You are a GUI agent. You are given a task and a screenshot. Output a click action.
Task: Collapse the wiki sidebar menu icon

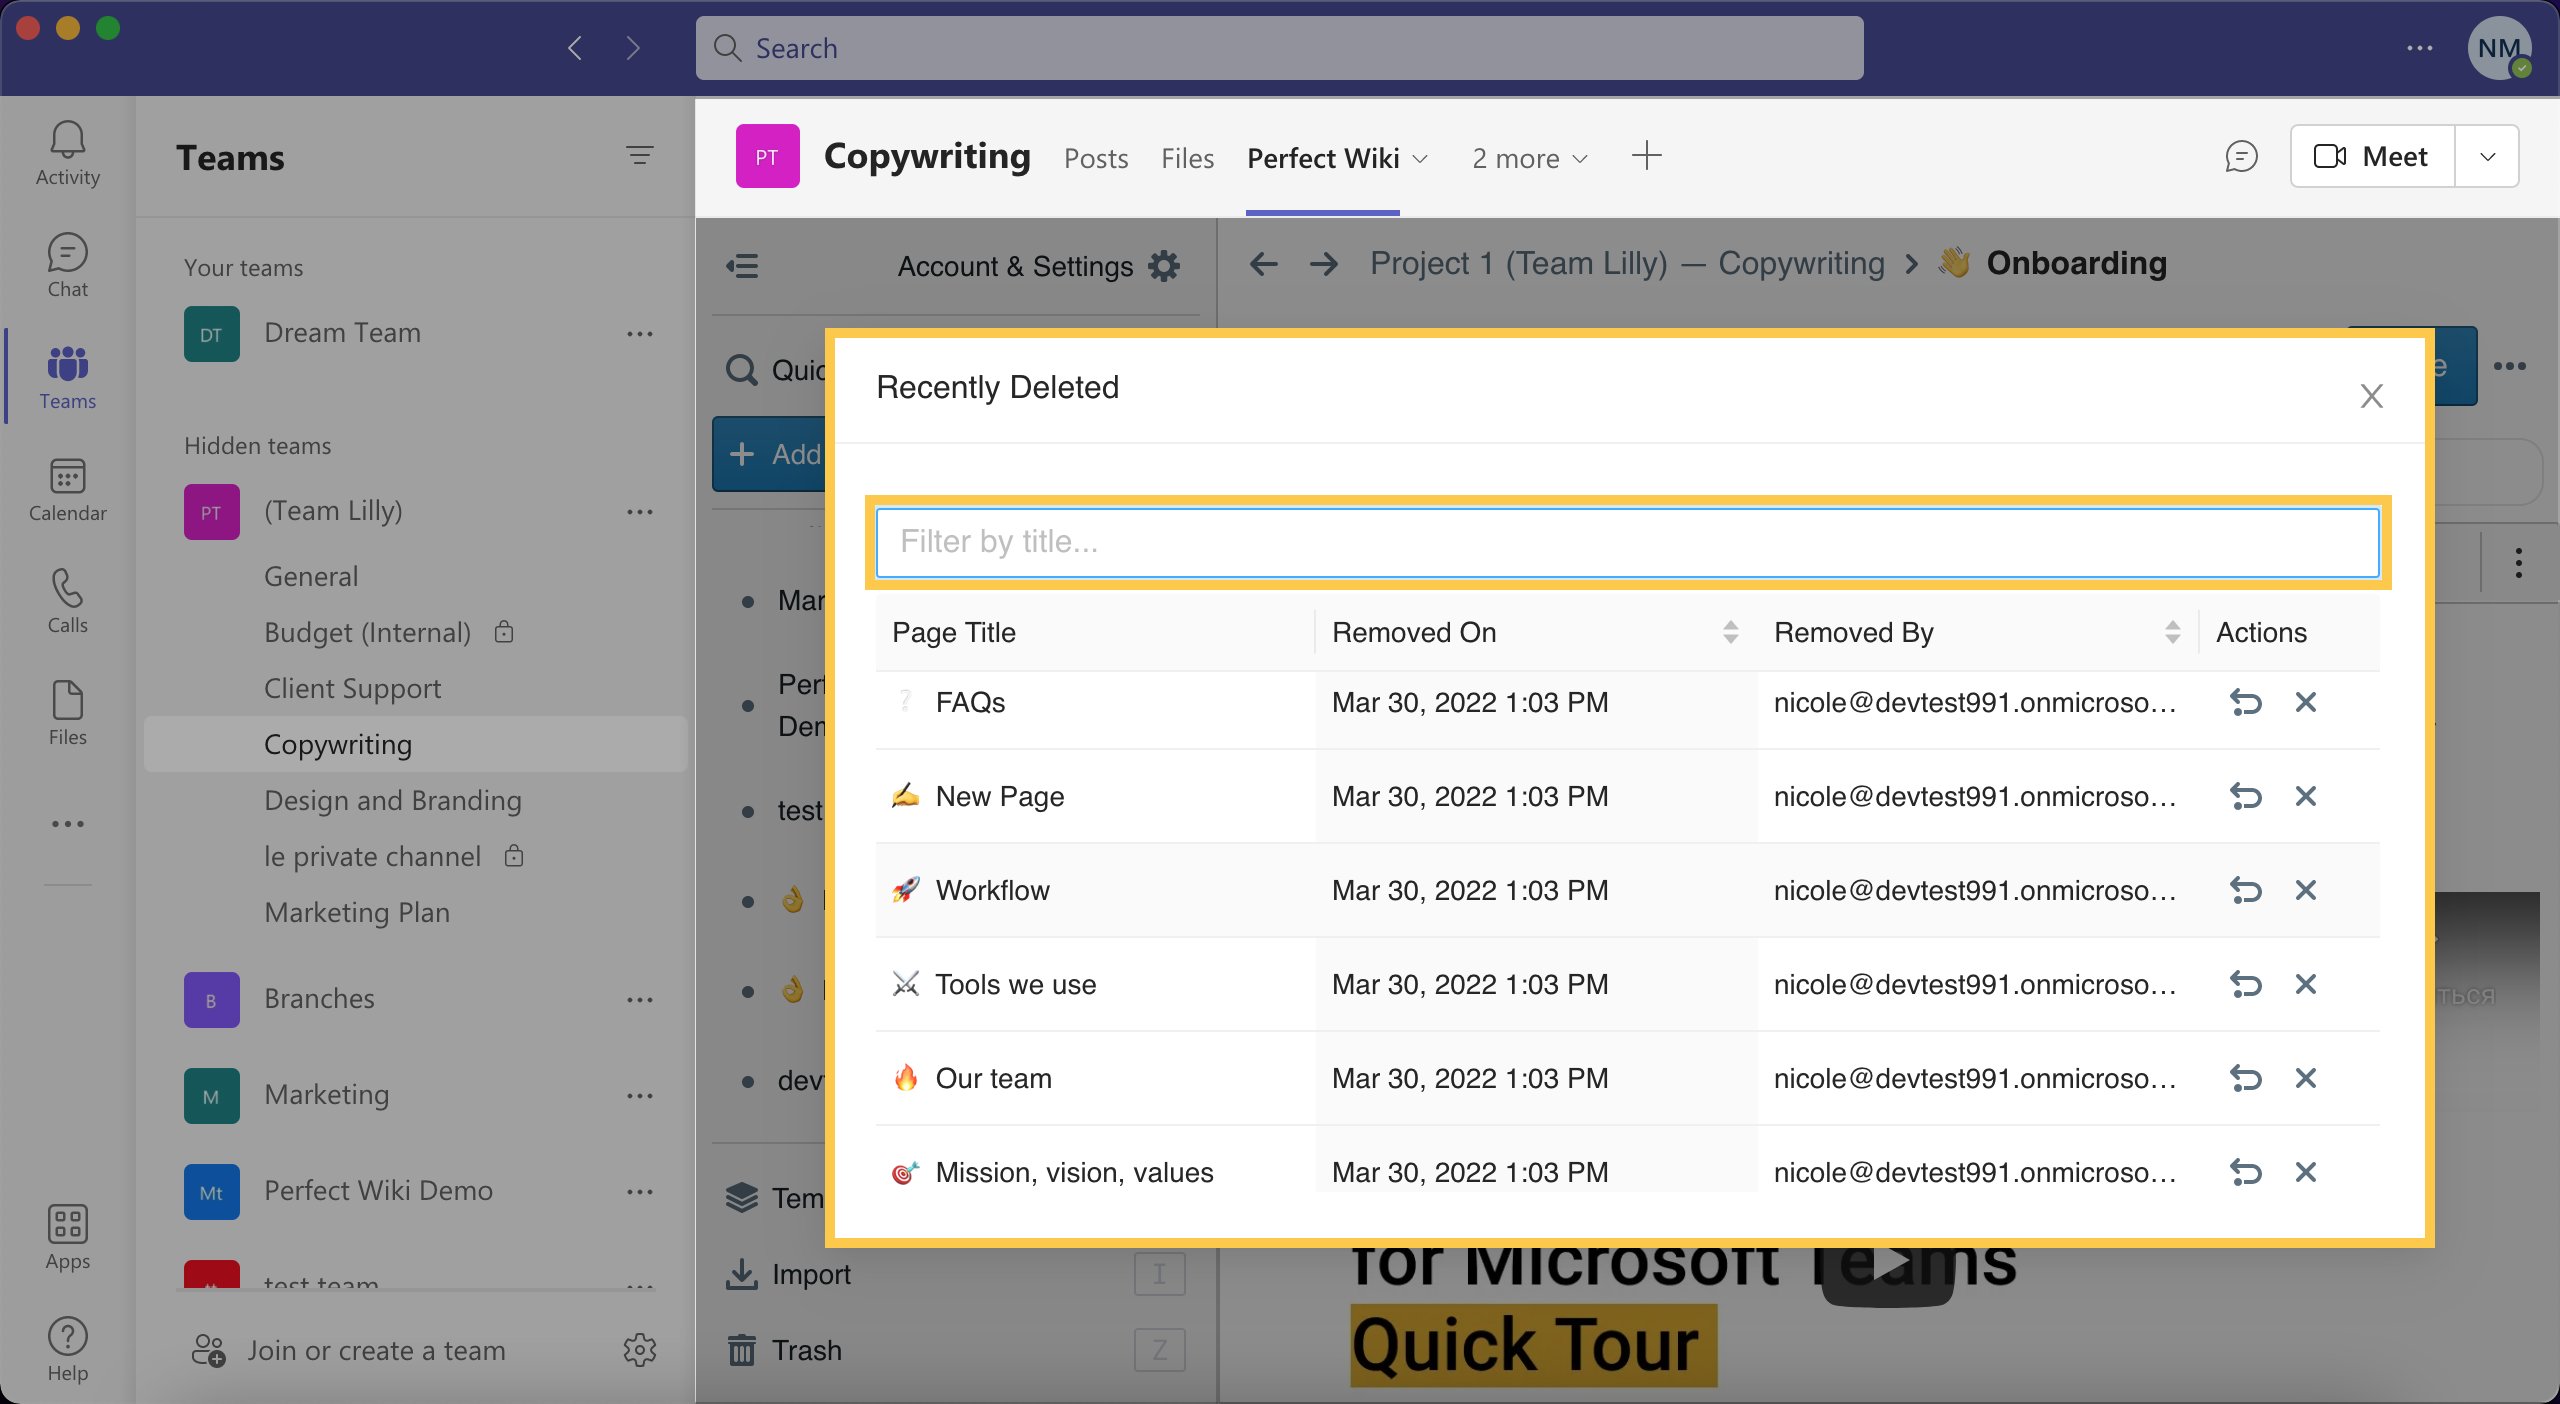pyautogui.click(x=742, y=266)
